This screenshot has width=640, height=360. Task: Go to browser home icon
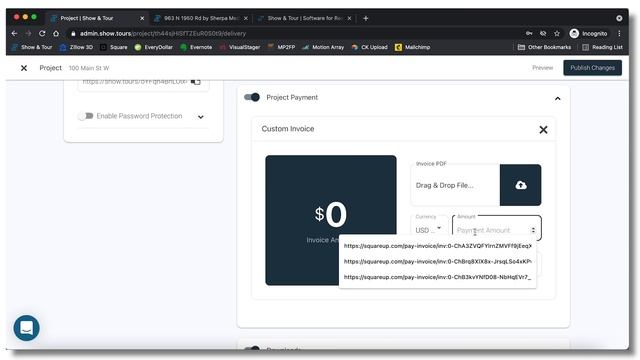tap(56, 33)
